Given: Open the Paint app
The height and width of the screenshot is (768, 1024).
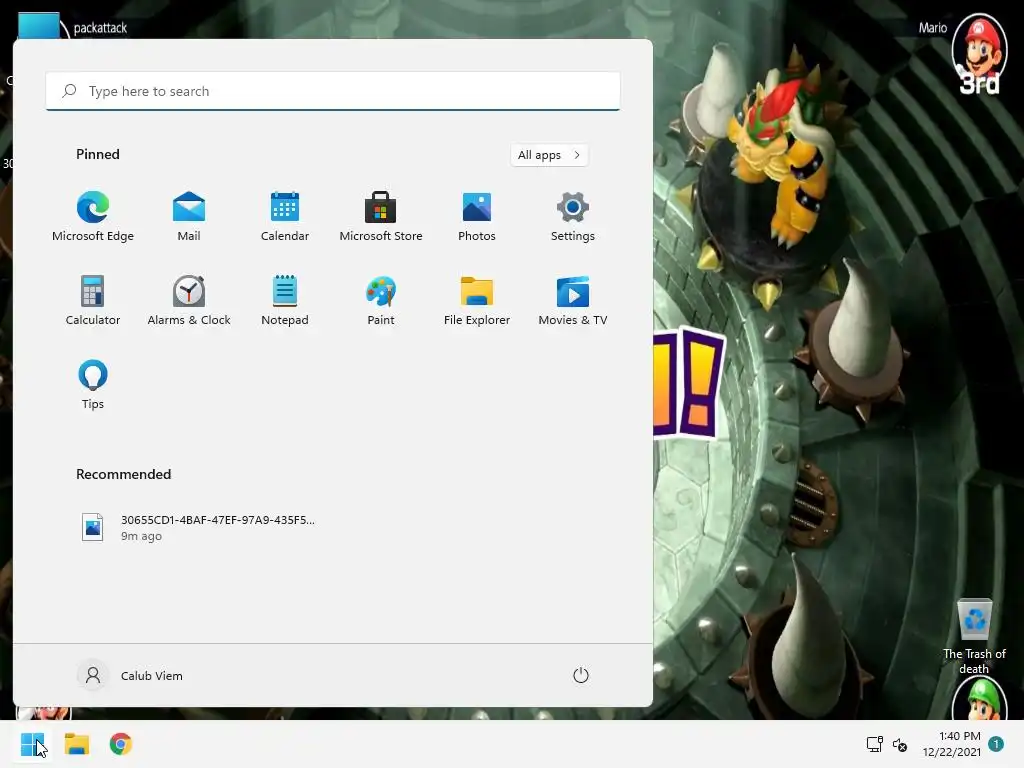Looking at the screenshot, I should (x=381, y=301).
